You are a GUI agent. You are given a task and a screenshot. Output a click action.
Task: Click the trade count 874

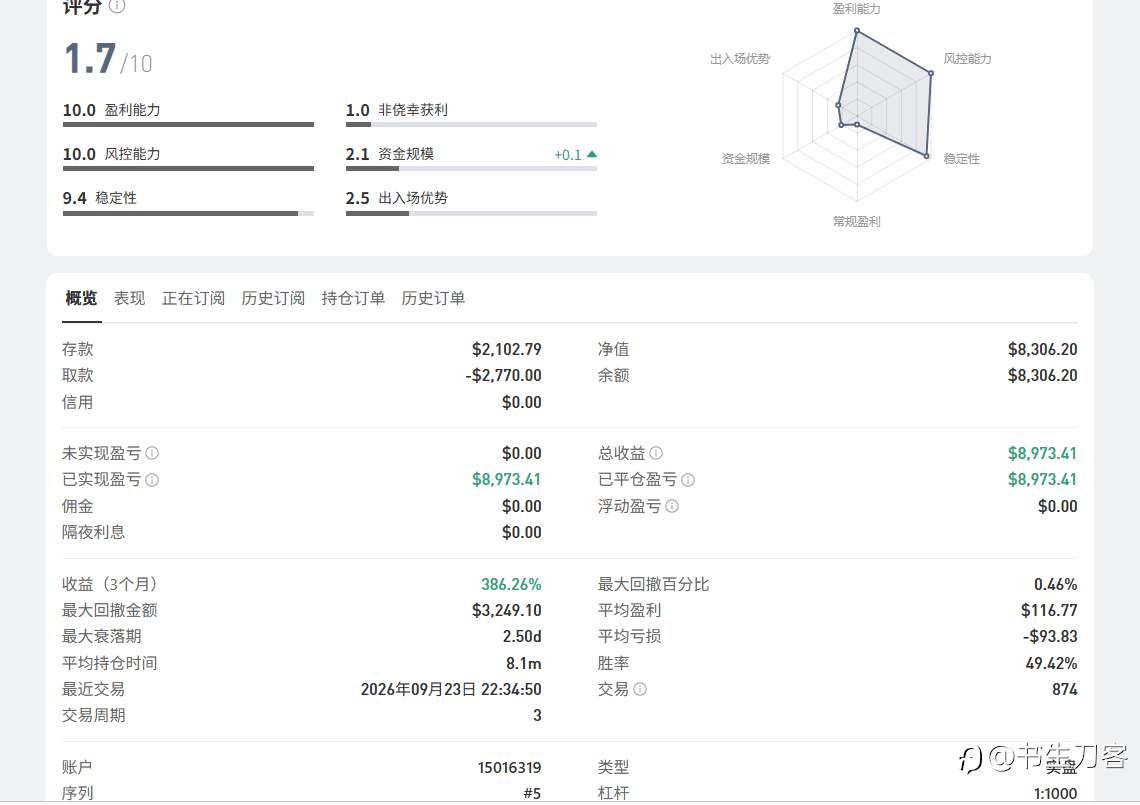(x=1064, y=689)
